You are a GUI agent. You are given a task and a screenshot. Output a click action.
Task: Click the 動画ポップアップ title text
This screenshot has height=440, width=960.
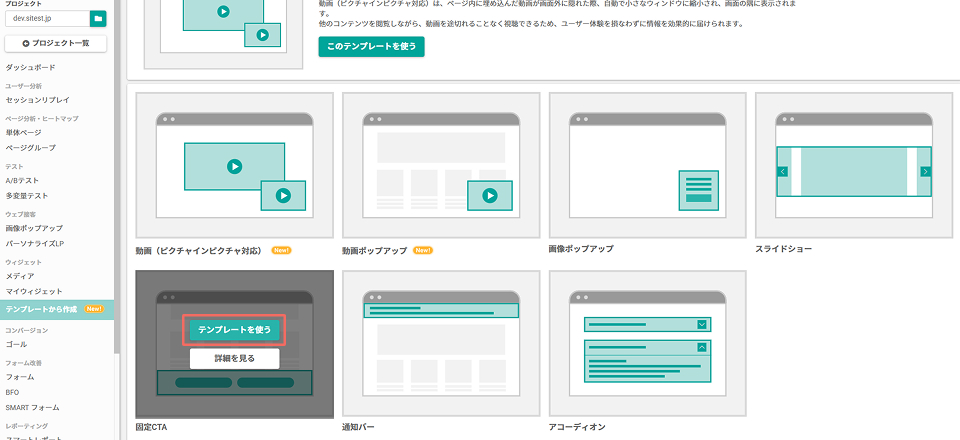(x=375, y=251)
